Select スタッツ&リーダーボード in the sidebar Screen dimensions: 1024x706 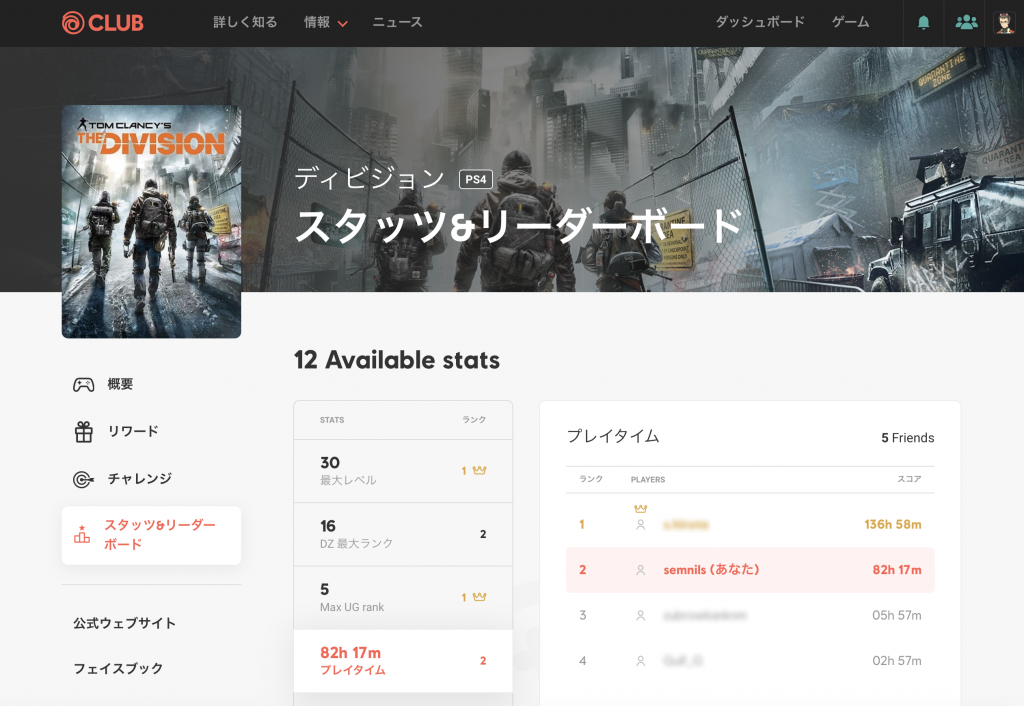point(152,536)
